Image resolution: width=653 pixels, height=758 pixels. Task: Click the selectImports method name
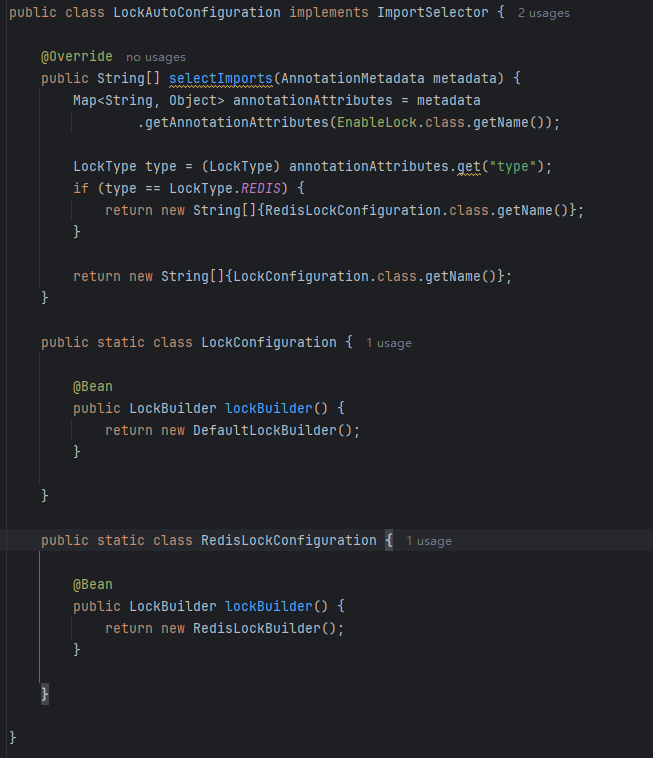(x=221, y=78)
